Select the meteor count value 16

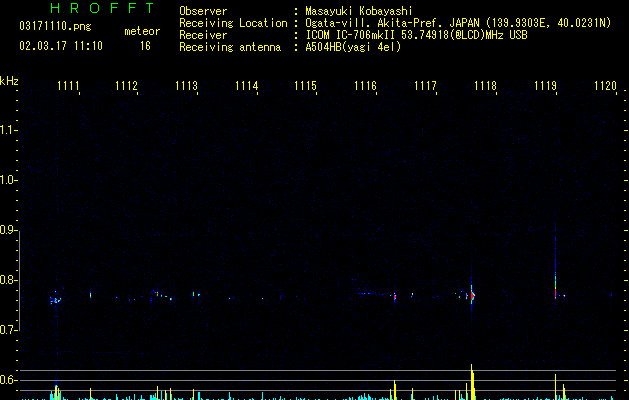pos(145,46)
